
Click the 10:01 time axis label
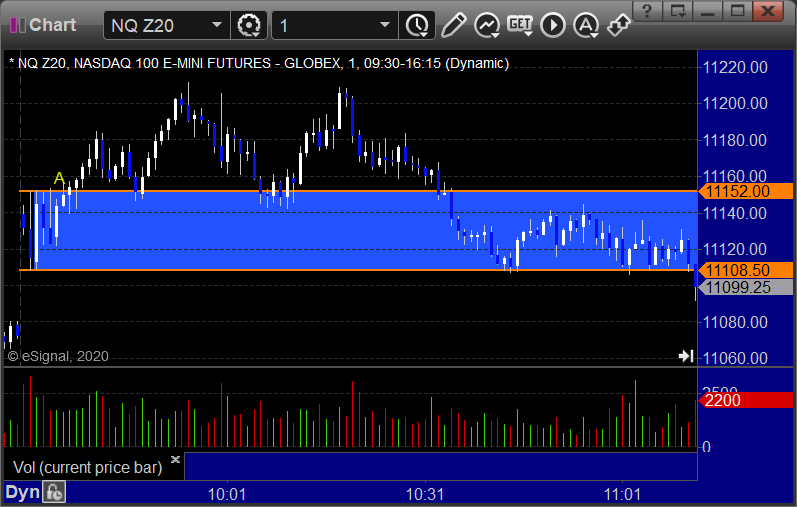pos(227,494)
